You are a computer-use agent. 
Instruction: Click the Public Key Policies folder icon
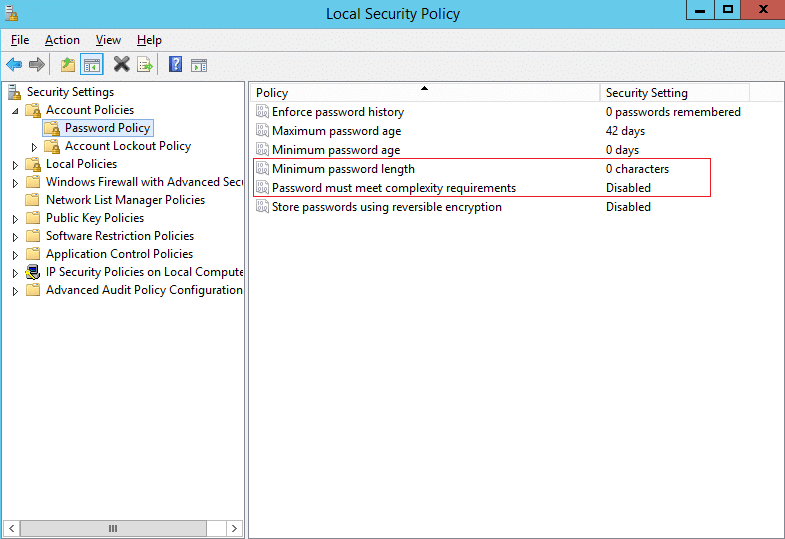point(33,218)
